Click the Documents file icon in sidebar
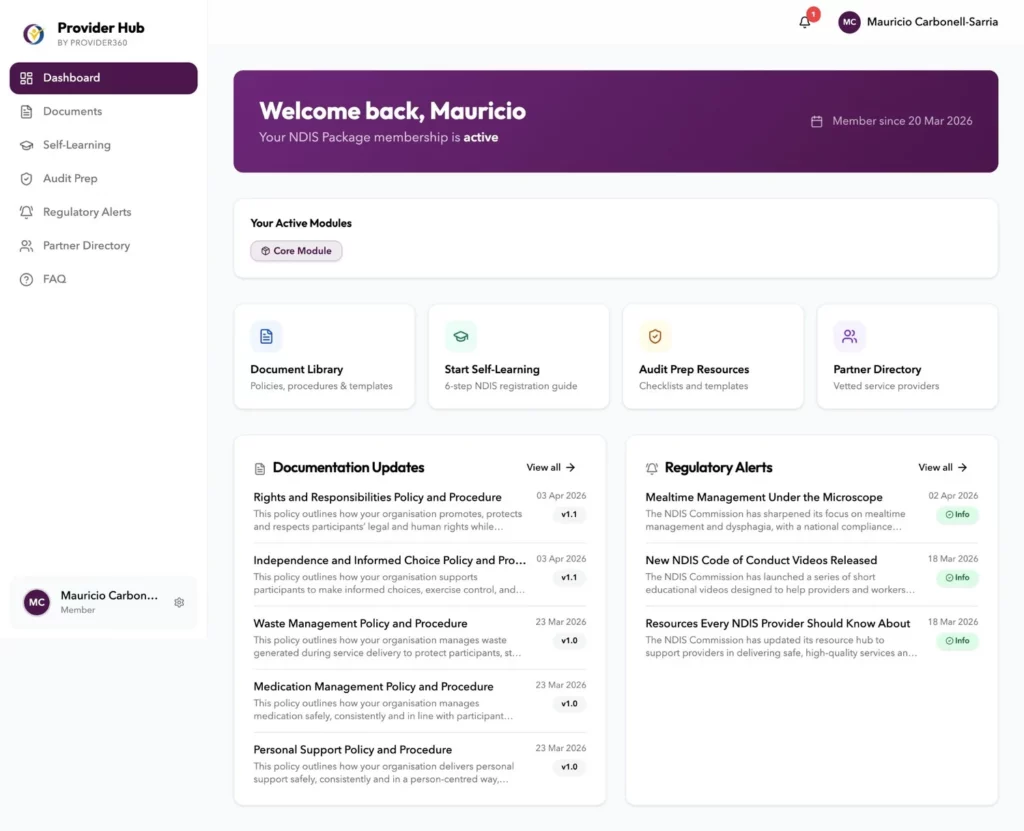This screenshot has width=1024, height=831. (x=26, y=112)
